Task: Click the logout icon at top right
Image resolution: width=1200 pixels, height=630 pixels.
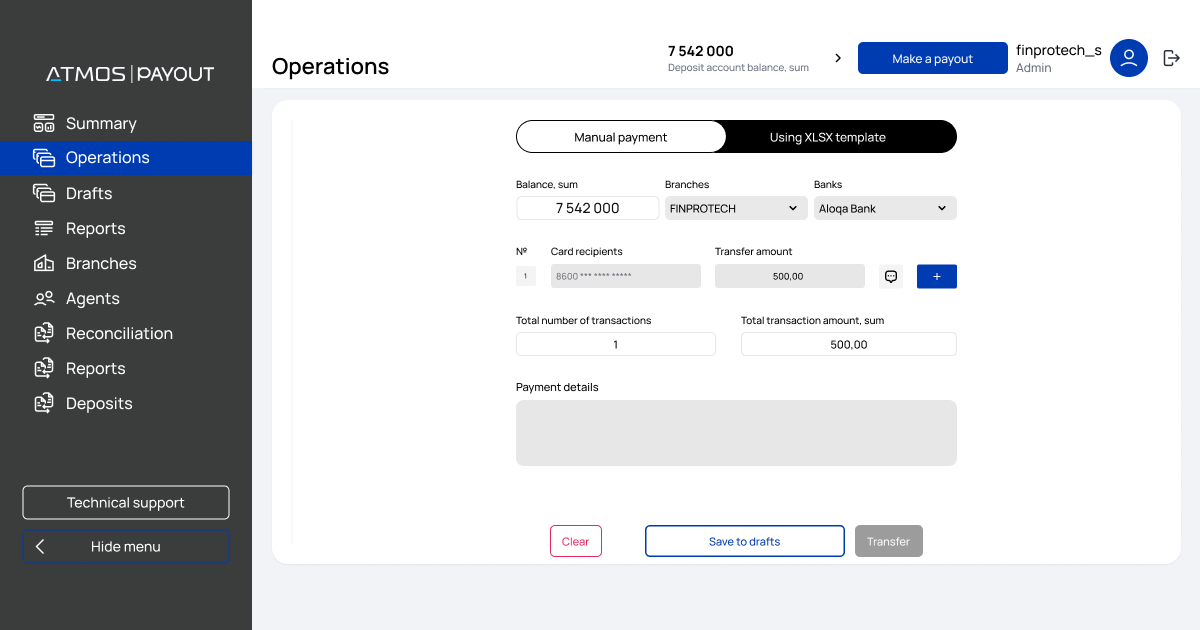Action: point(1172,58)
